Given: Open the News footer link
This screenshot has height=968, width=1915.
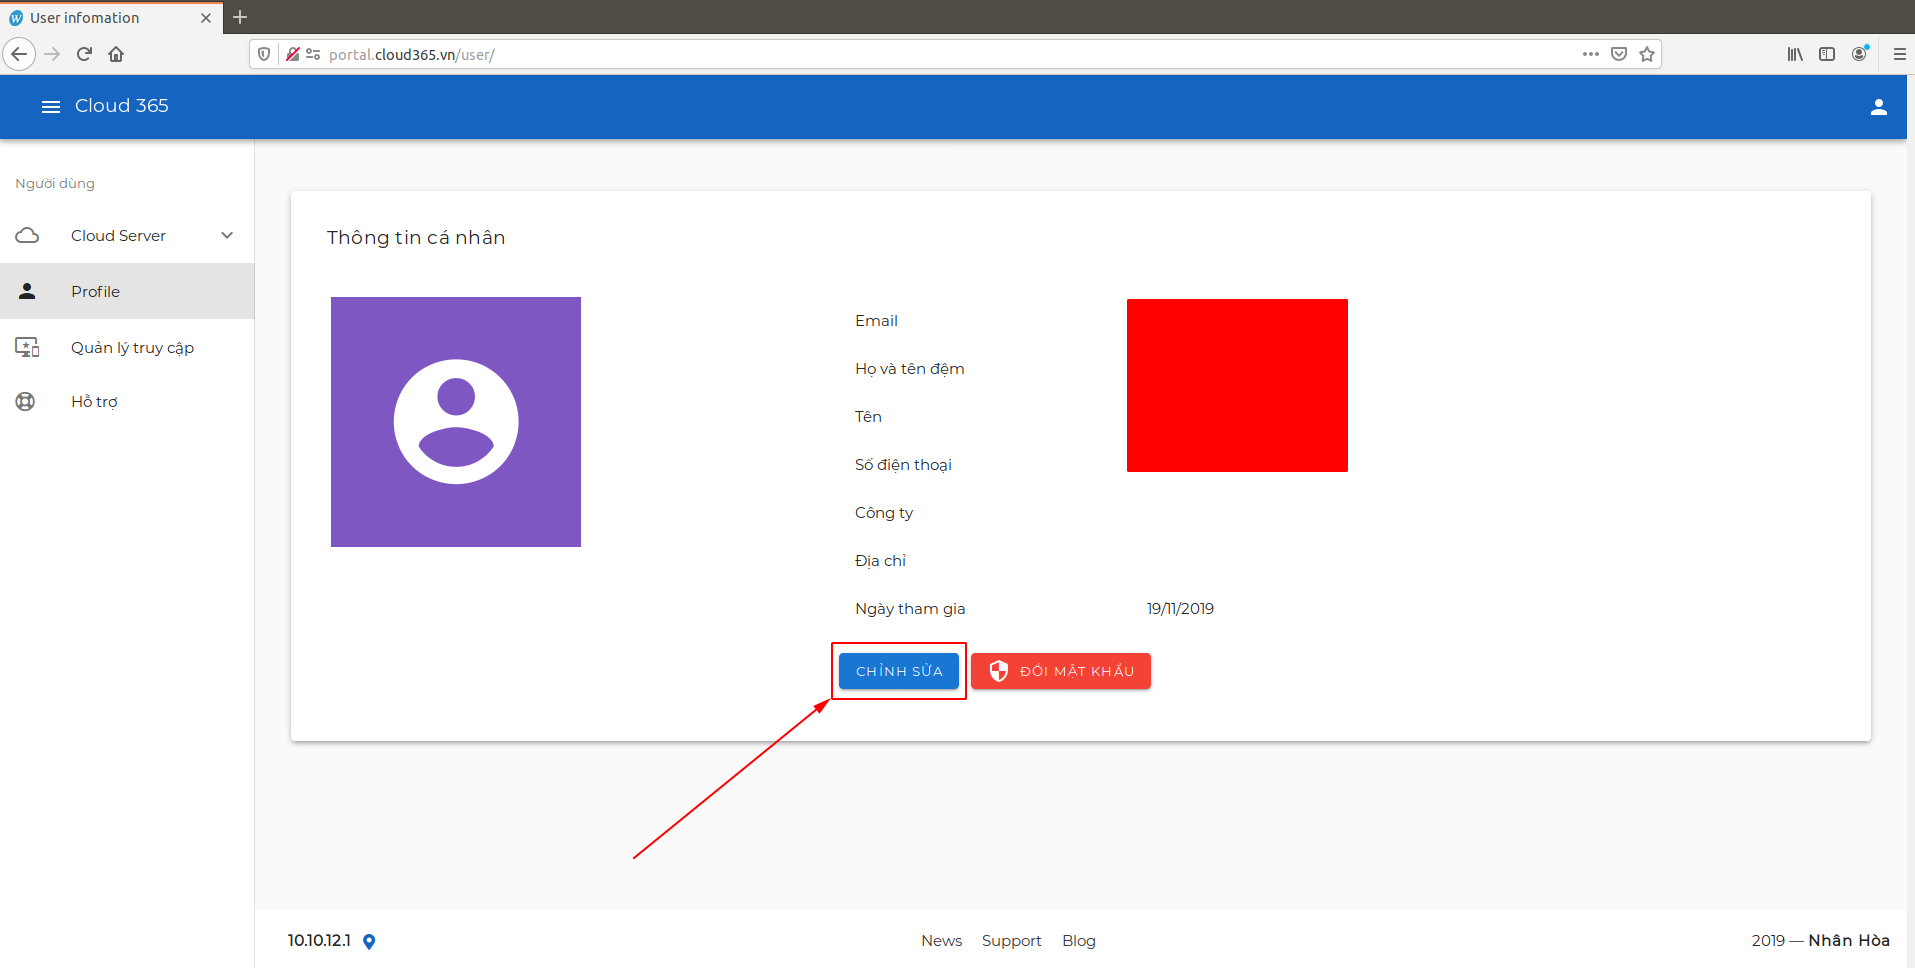Looking at the screenshot, I should pyautogui.click(x=941, y=941).
